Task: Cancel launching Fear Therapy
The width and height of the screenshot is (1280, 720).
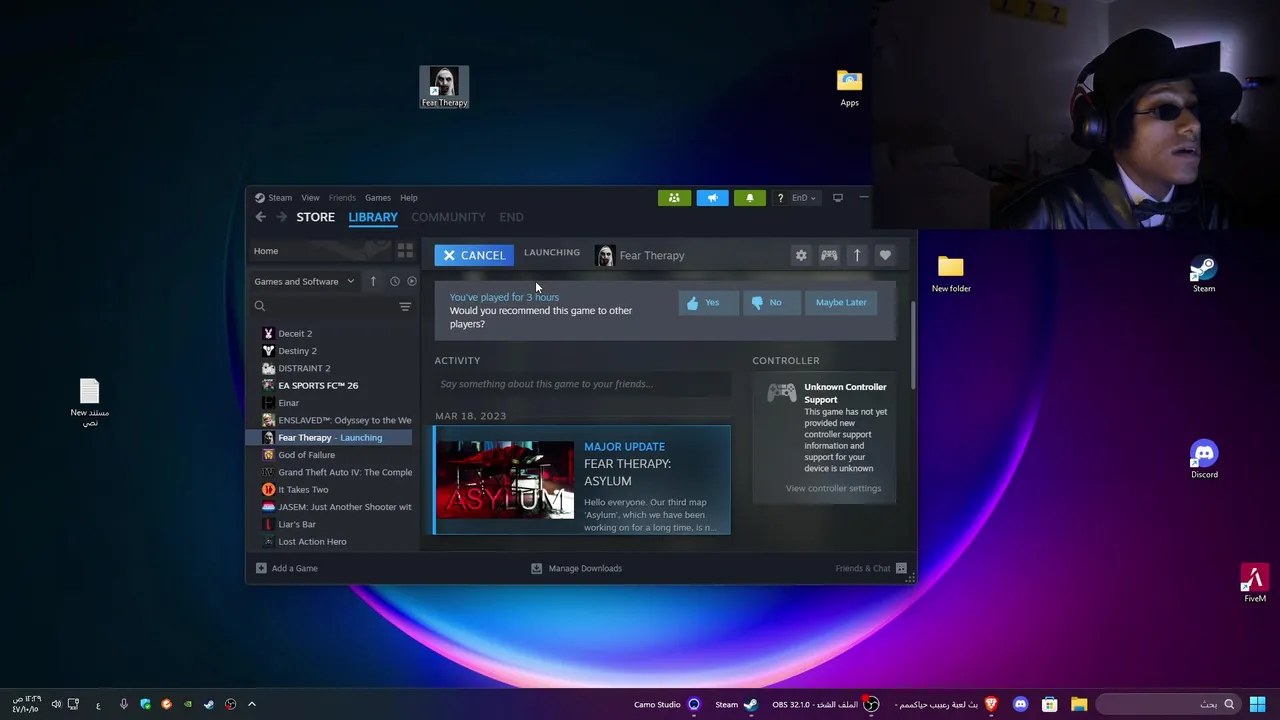Action: click(474, 256)
